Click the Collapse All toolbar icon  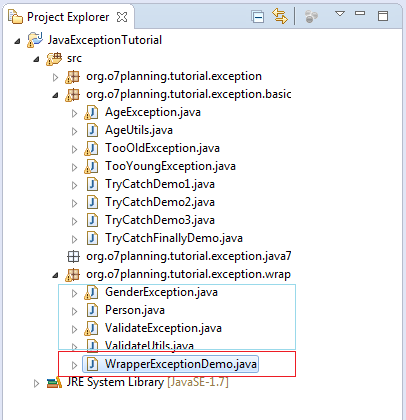[x=258, y=17]
